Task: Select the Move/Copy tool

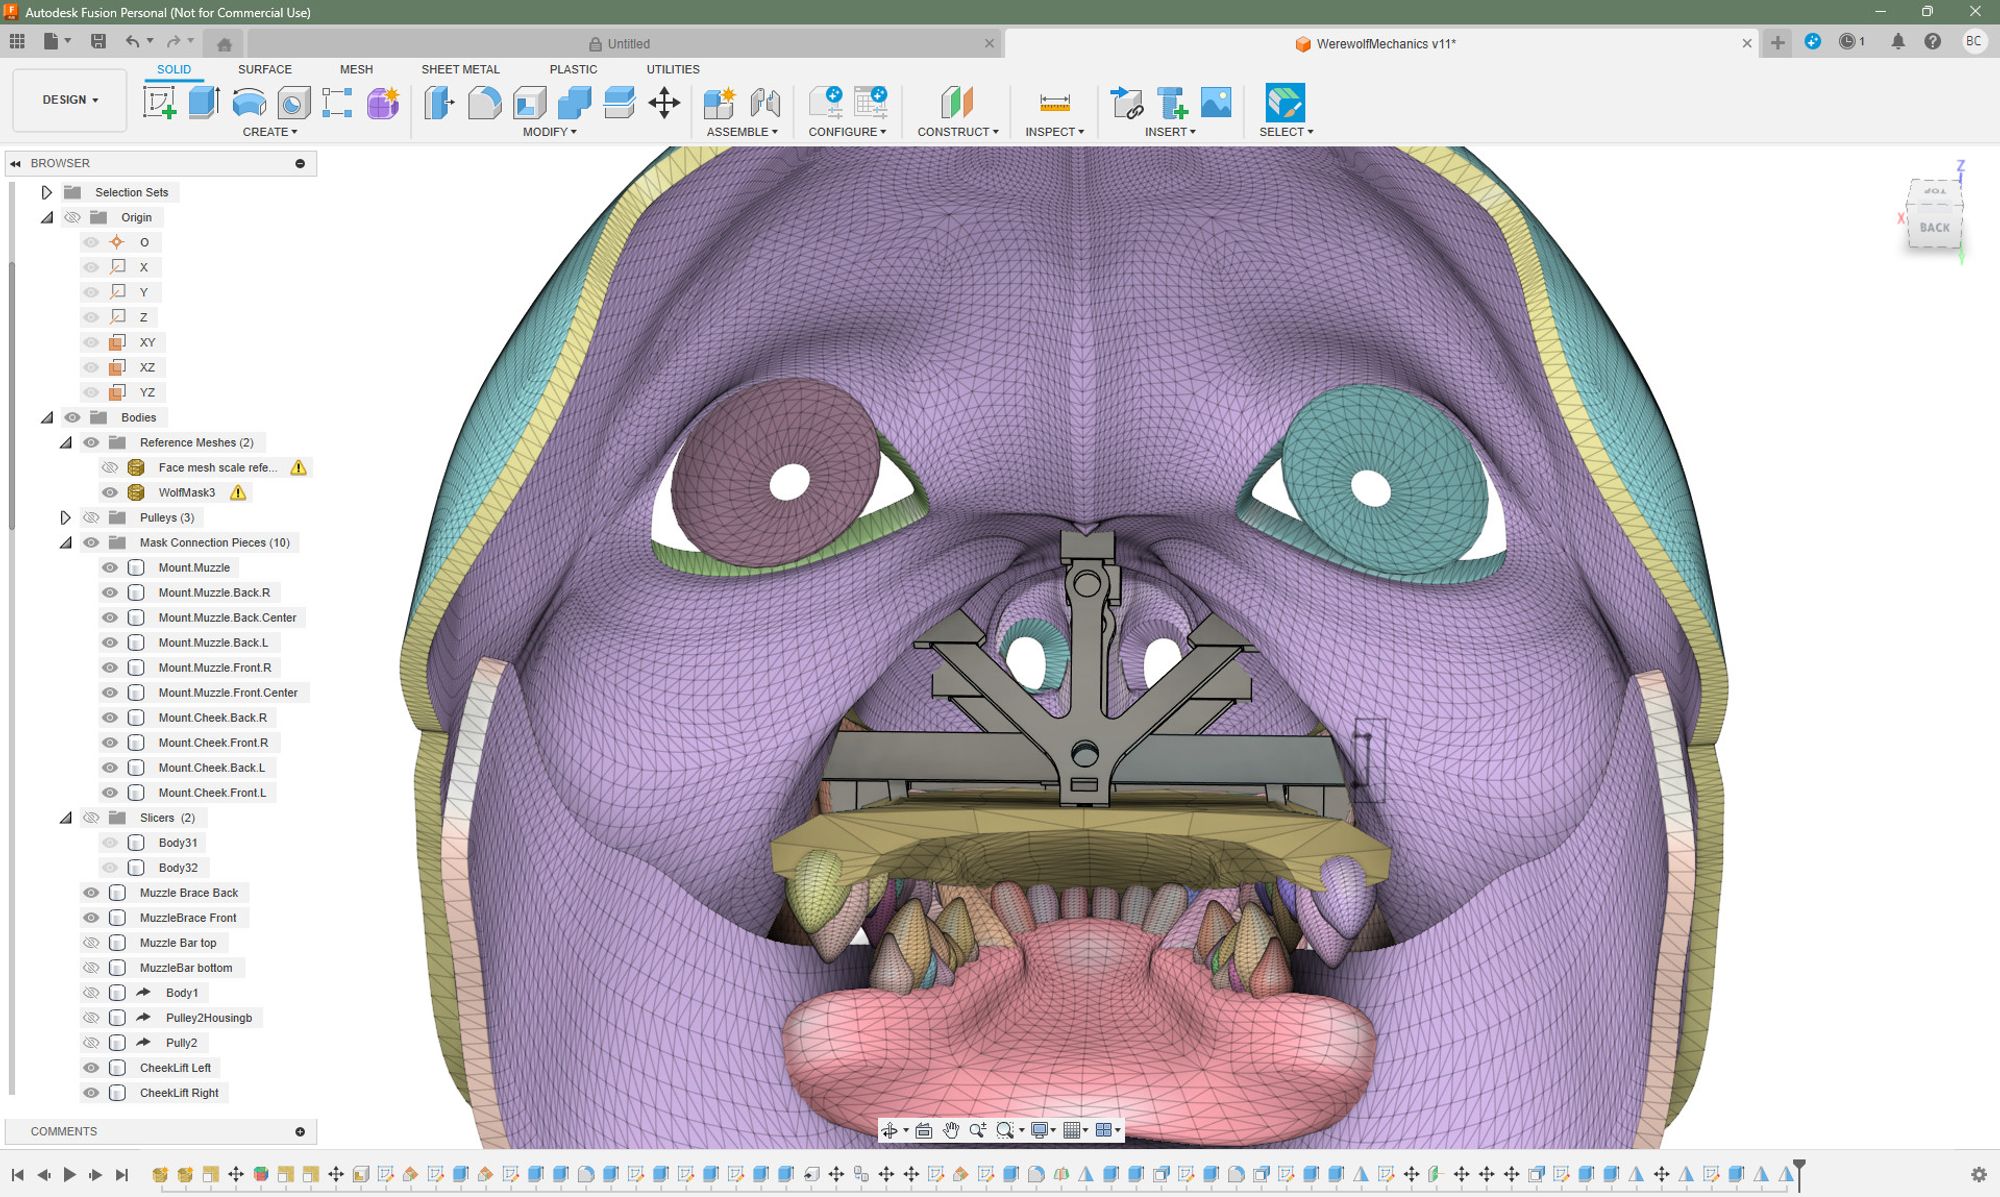Action: click(x=664, y=103)
